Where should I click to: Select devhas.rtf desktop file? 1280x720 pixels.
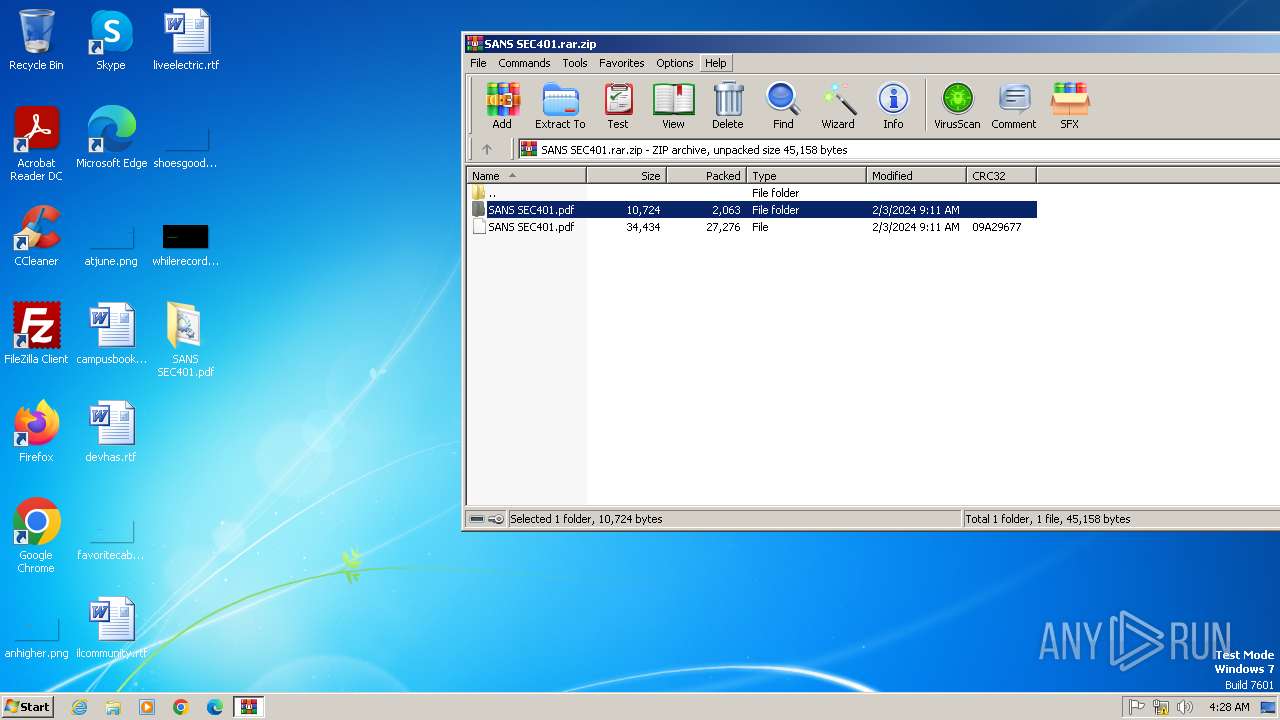point(111,432)
